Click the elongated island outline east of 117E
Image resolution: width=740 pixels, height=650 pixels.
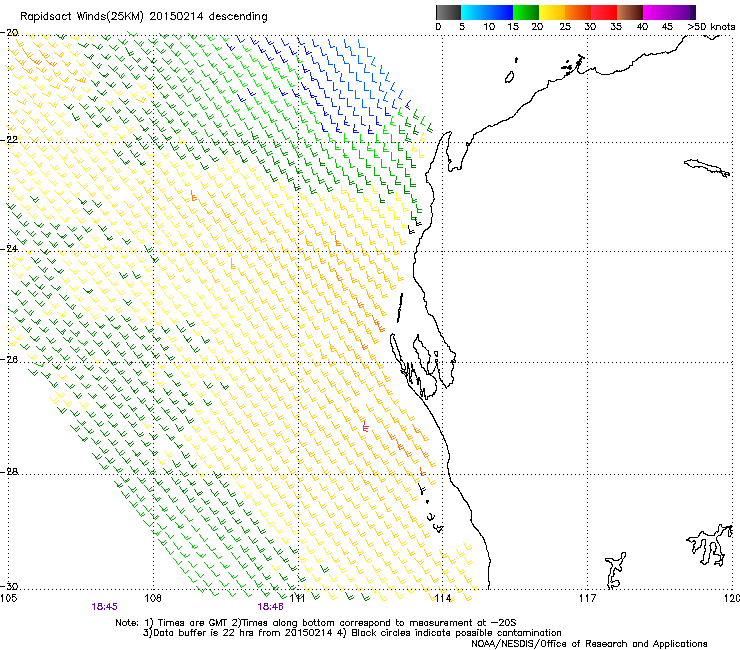[x=707, y=168]
